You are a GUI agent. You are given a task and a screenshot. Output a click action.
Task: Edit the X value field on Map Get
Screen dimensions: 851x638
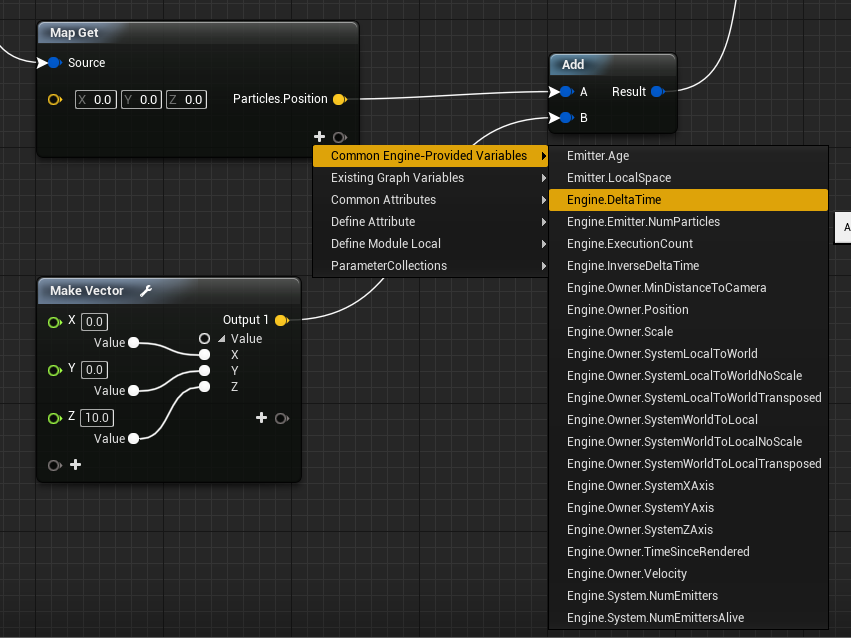[96, 100]
